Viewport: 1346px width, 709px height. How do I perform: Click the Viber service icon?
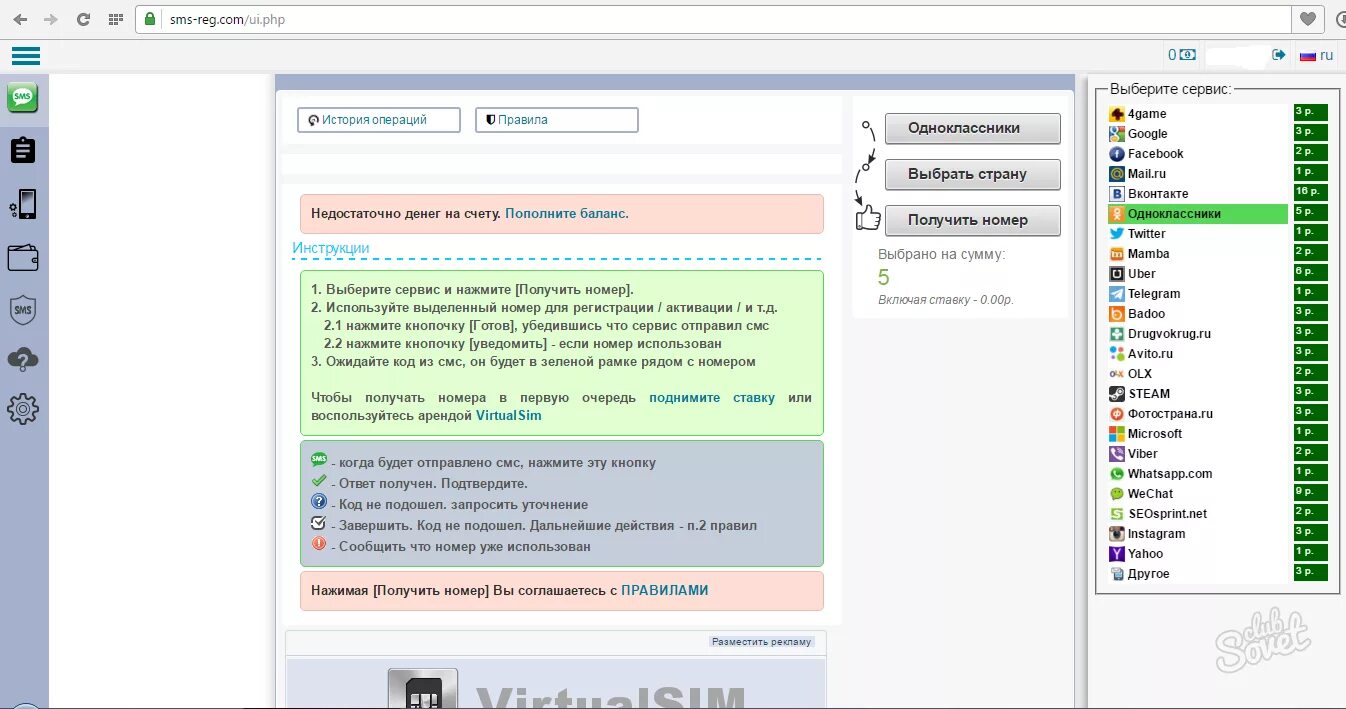[x=1117, y=454]
